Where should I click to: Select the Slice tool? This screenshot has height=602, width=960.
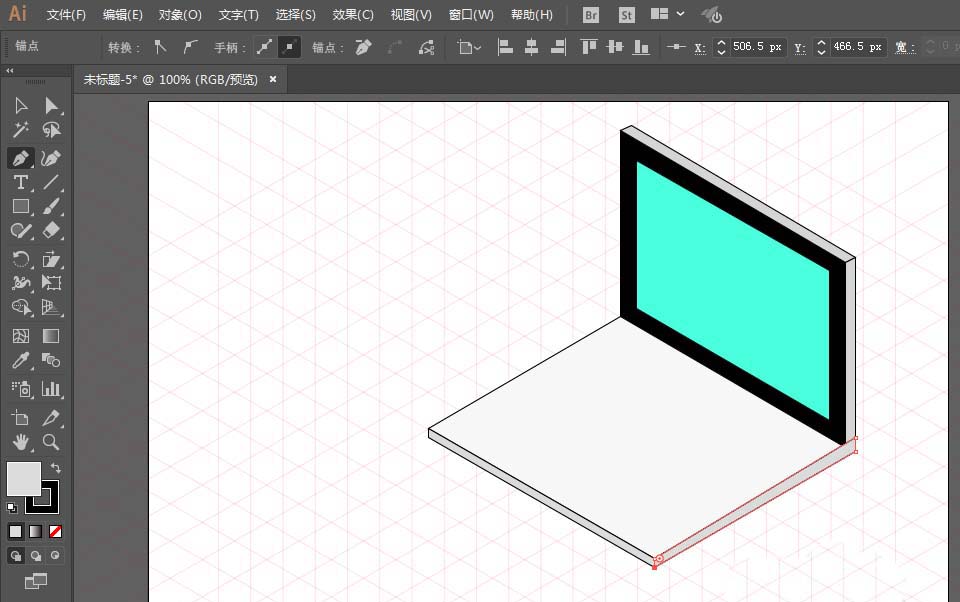pos(51,418)
